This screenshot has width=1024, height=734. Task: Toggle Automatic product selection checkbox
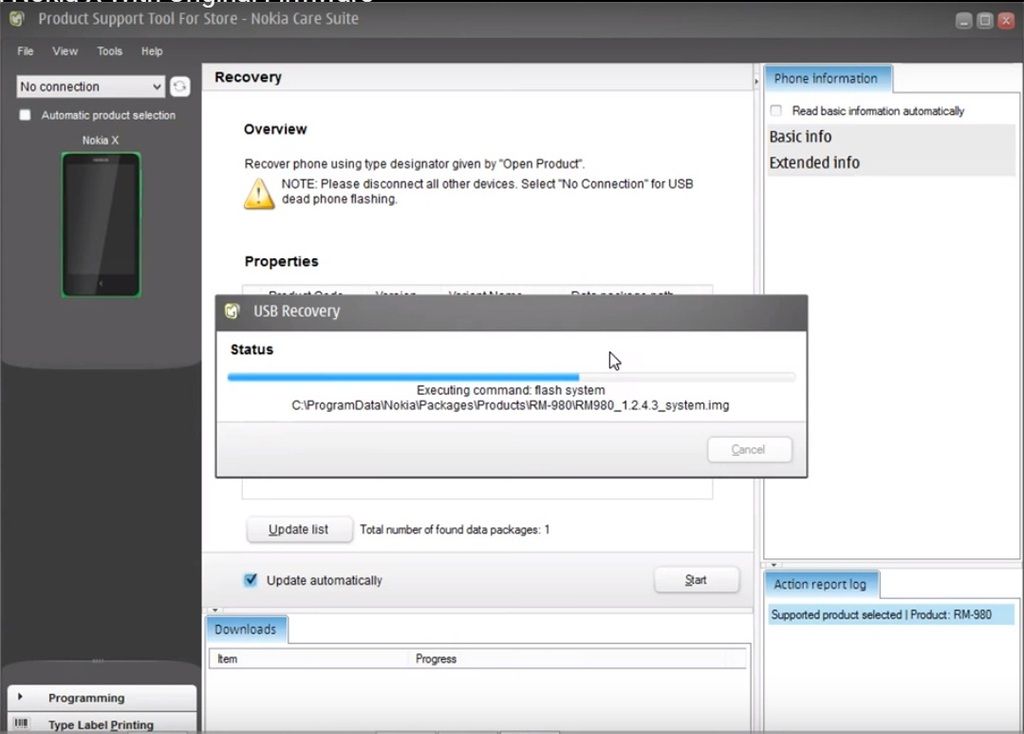point(26,115)
